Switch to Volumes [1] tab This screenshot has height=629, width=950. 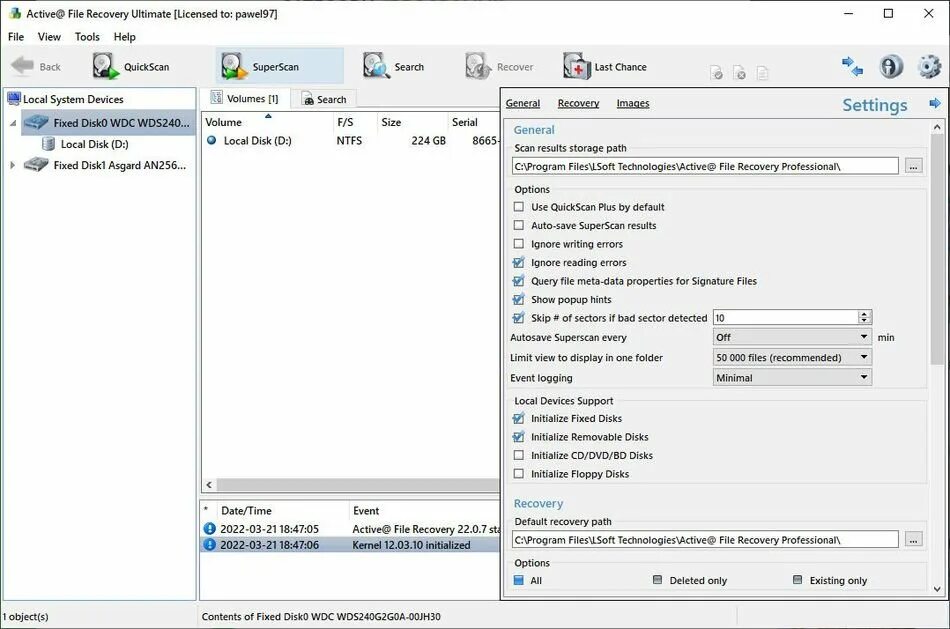click(x=245, y=98)
